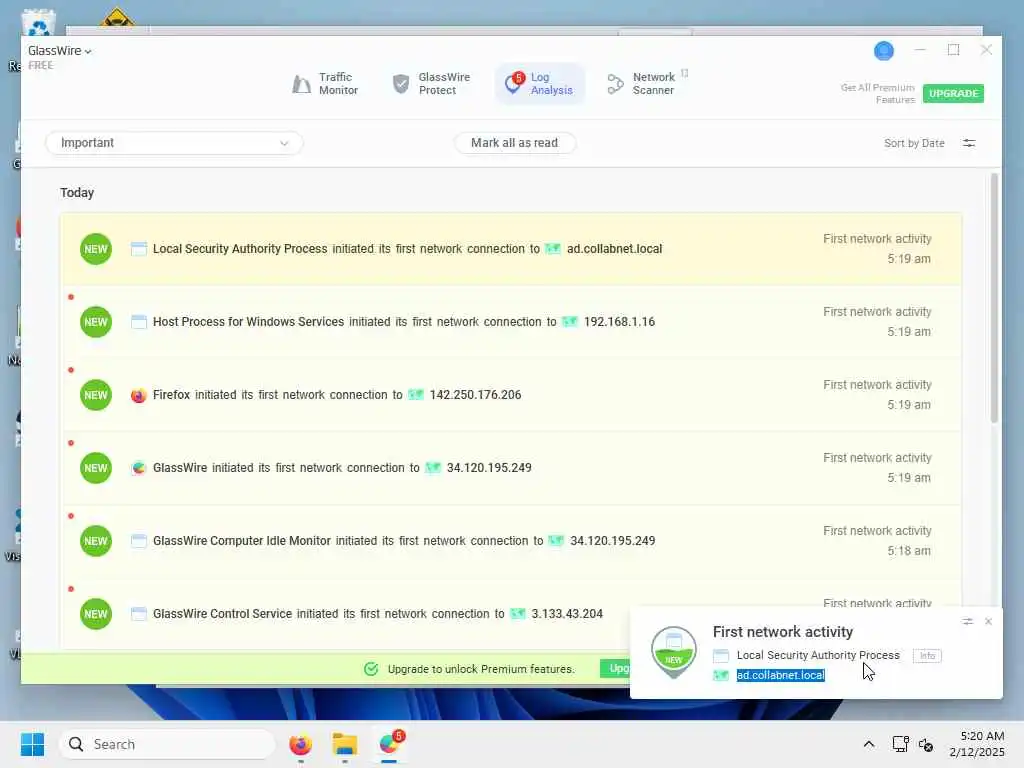Click host flag icon before 142.250.176.206

point(416,395)
